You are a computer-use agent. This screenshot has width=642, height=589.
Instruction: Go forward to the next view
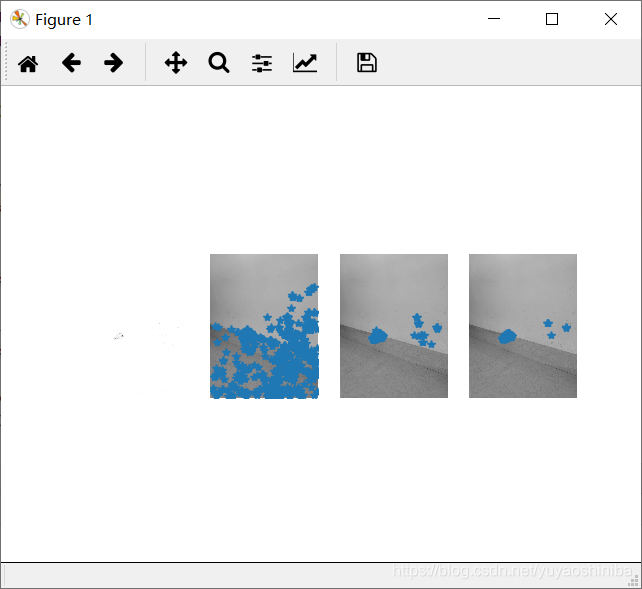(x=113, y=63)
